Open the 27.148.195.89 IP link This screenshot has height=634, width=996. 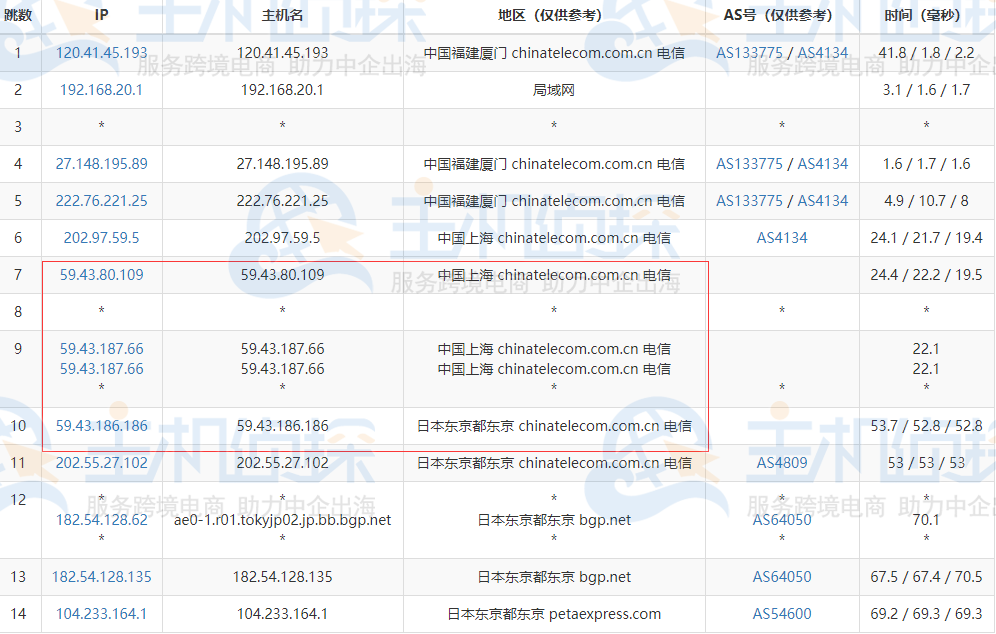pyautogui.click(x=102, y=164)
